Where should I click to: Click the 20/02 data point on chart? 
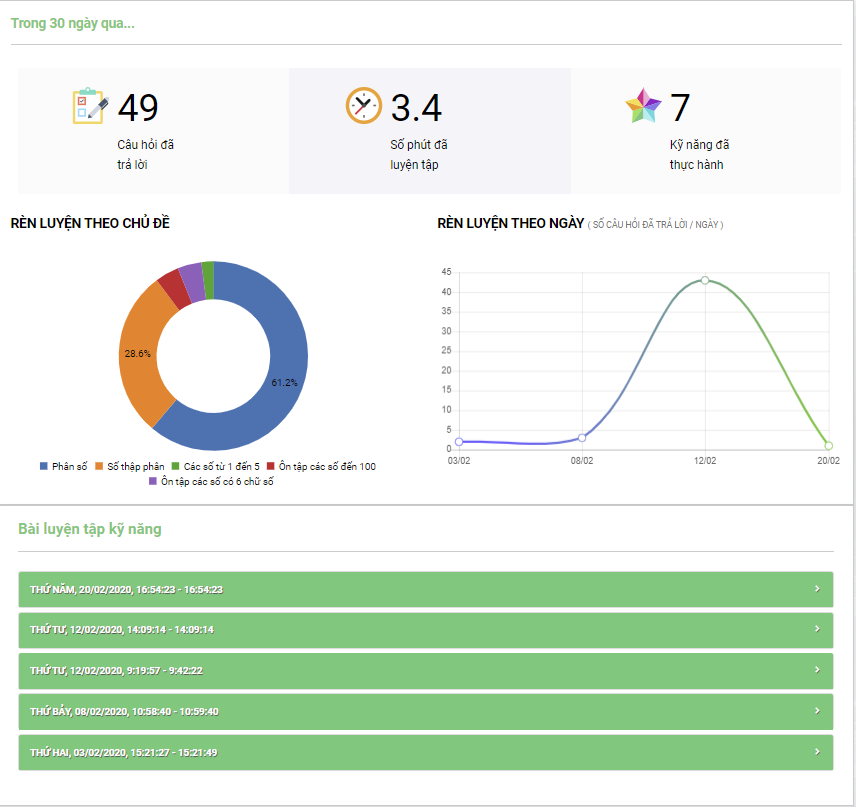coord(828,446)
